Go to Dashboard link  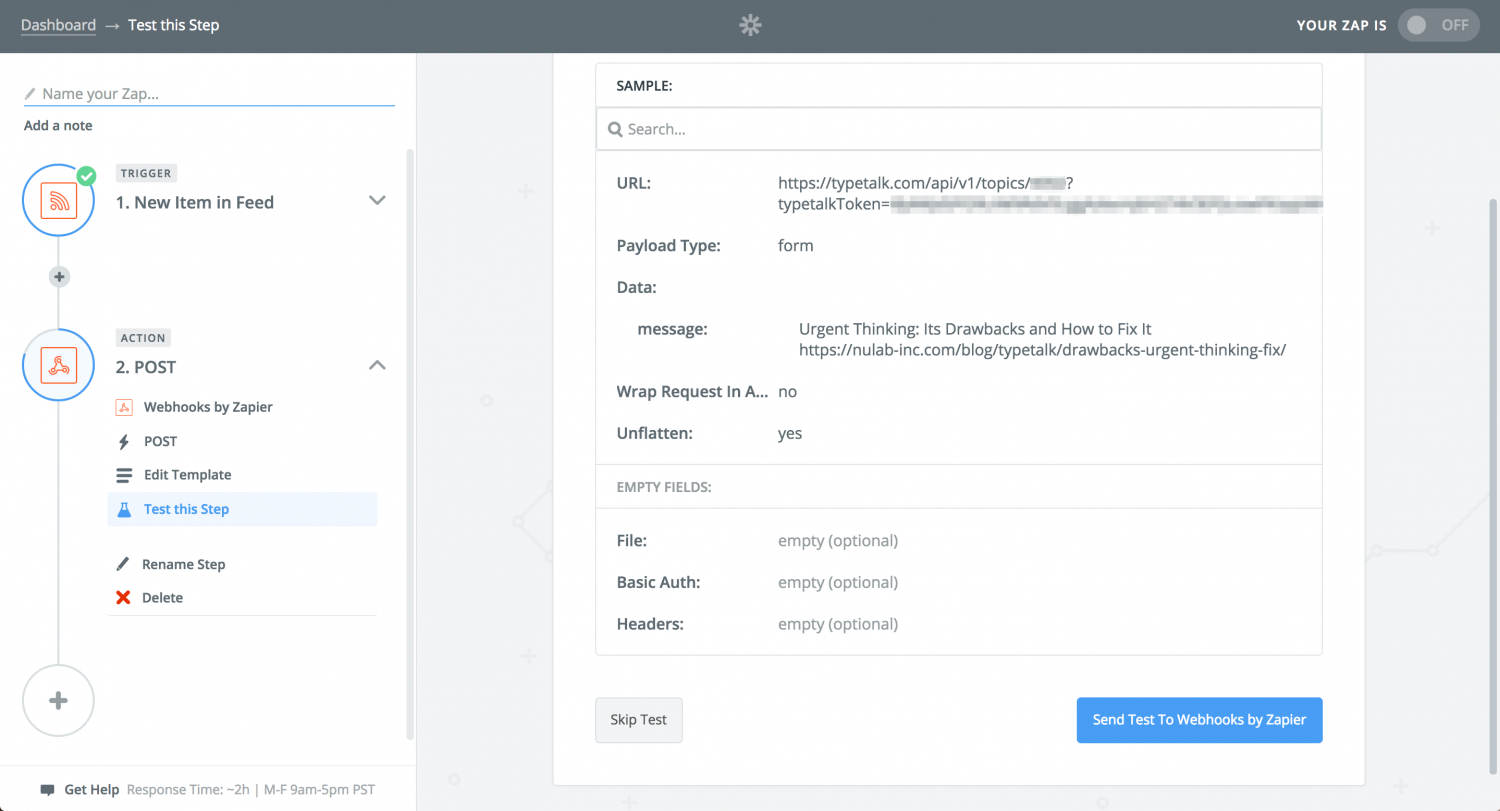58,25
